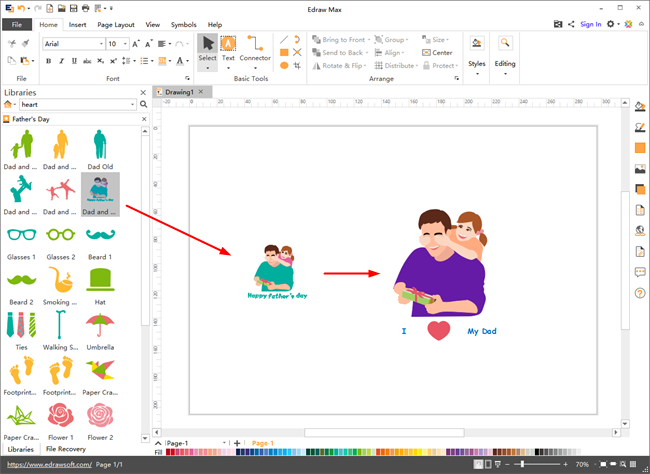This screenshot has height=474, width=650.
Task: Click the Beard 1 mustache shape
Action: pos(99,237)
